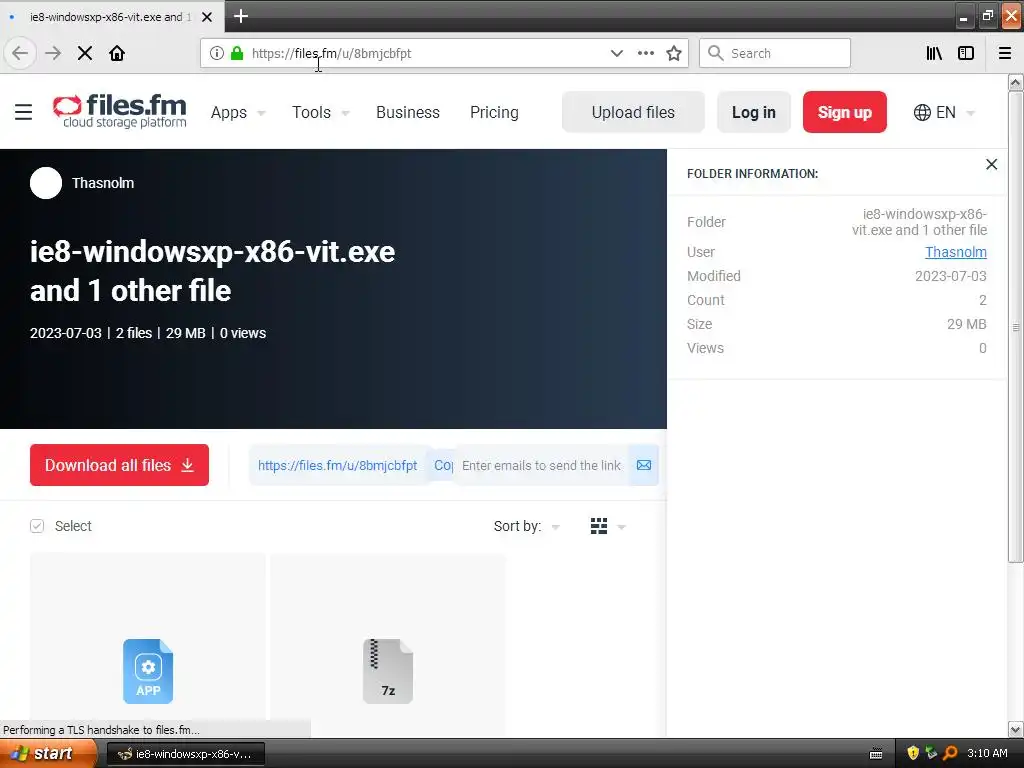Open the Windows Start menu
The image size is (1024, 768).
coord(47,754)
